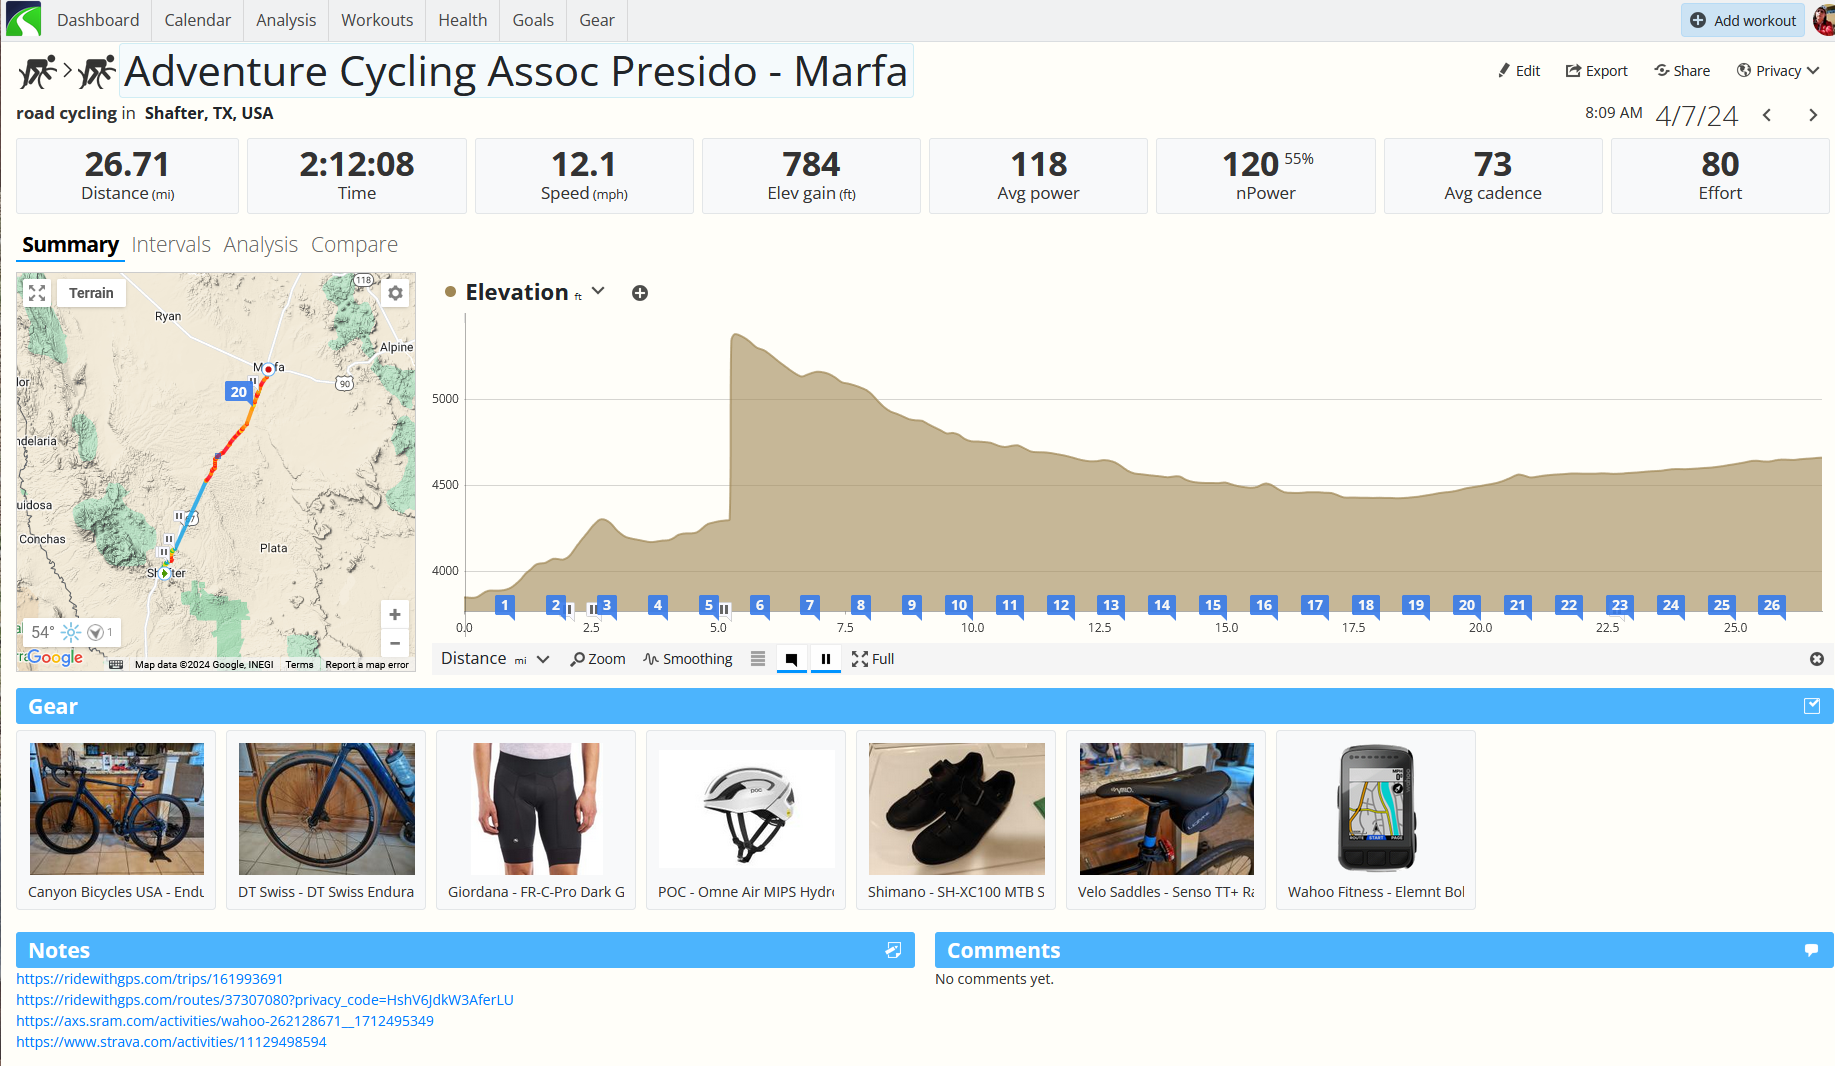1835x1066 pixels.
Task: Select lap marker 13 on the elevation chart
Action: [x=1111, y=605]
